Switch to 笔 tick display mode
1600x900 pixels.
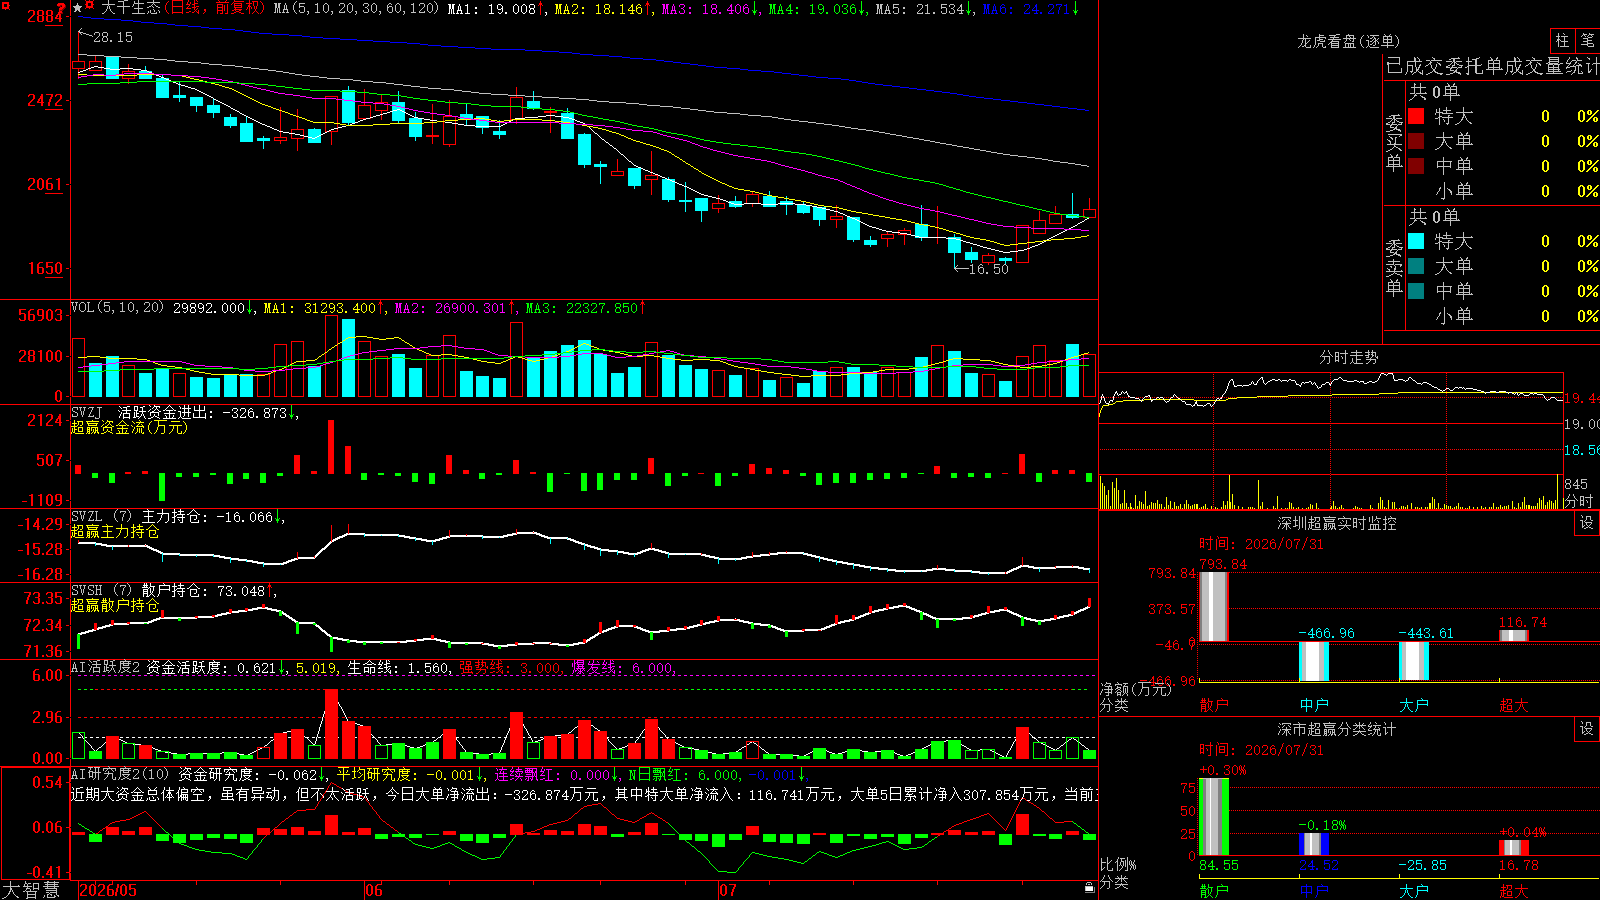tap(1587, 41)
